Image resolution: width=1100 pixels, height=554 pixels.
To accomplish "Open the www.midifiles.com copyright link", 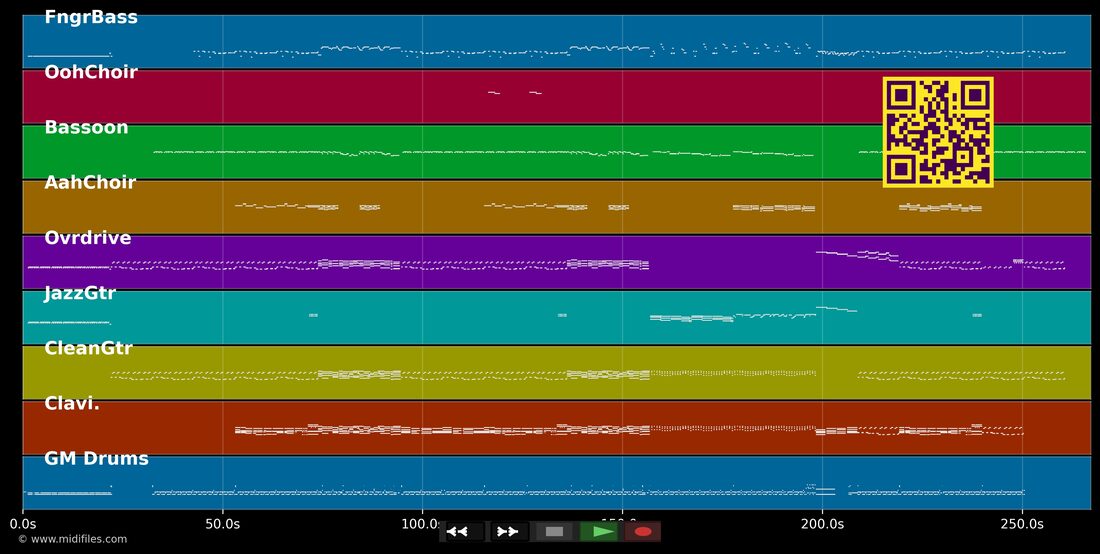I will [x=73, y=539].
